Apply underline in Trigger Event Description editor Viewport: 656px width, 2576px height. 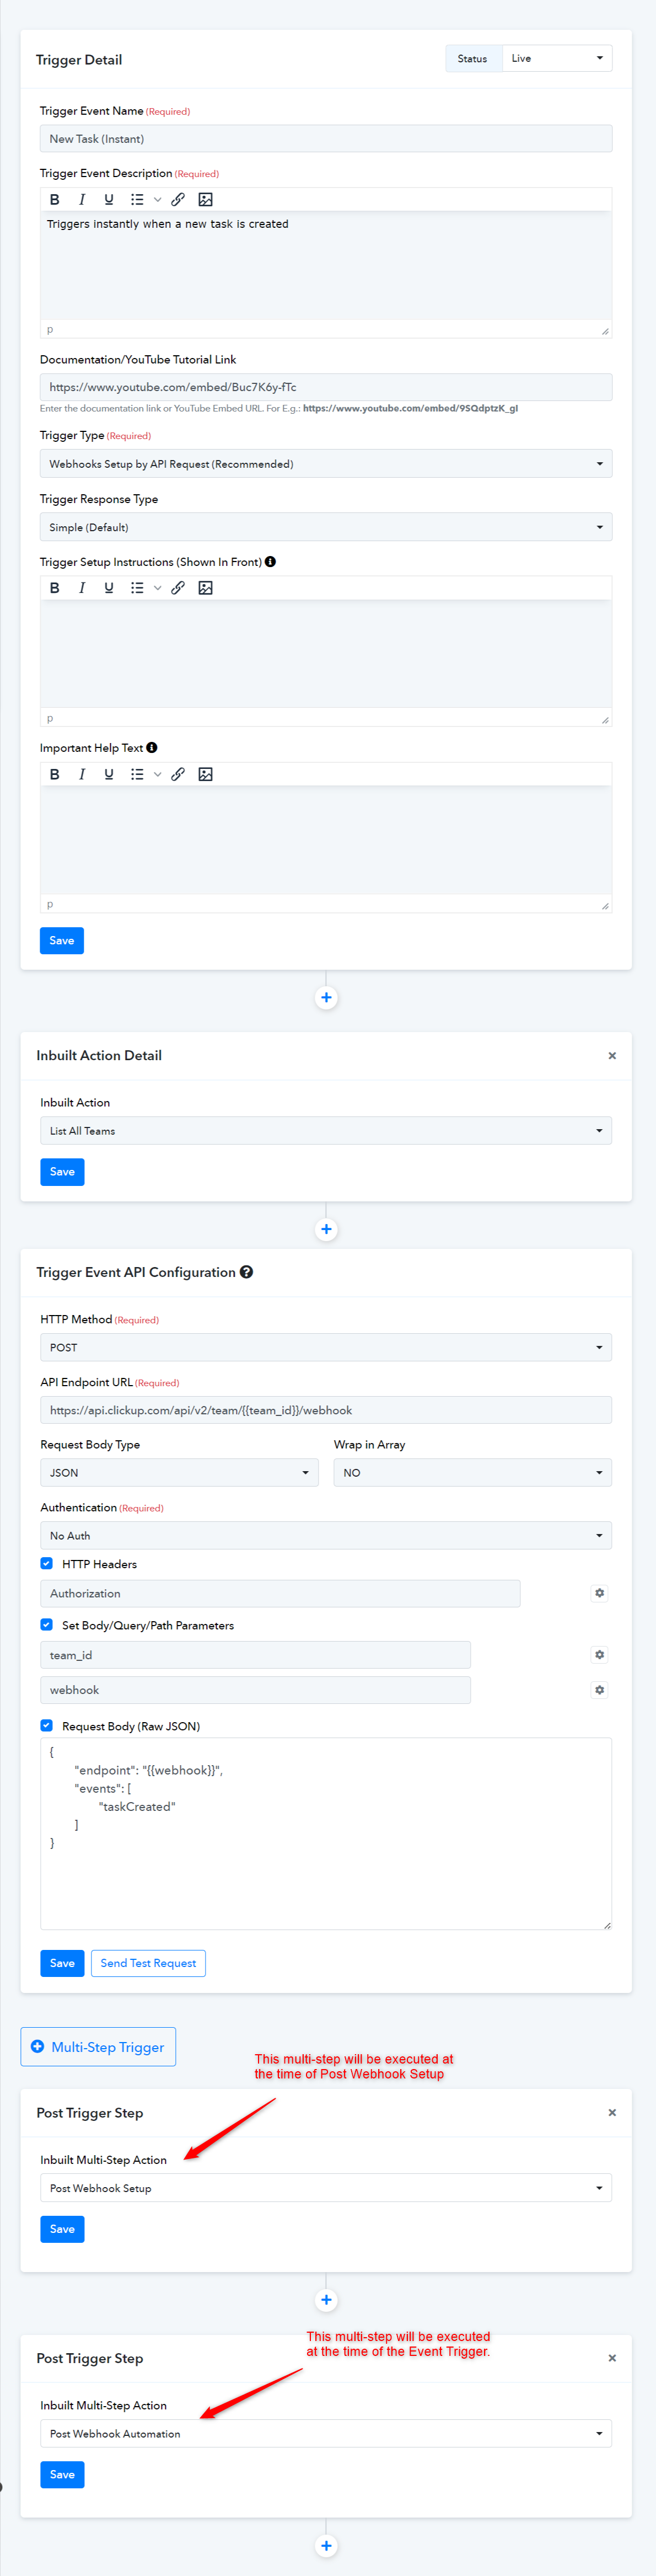109,199
